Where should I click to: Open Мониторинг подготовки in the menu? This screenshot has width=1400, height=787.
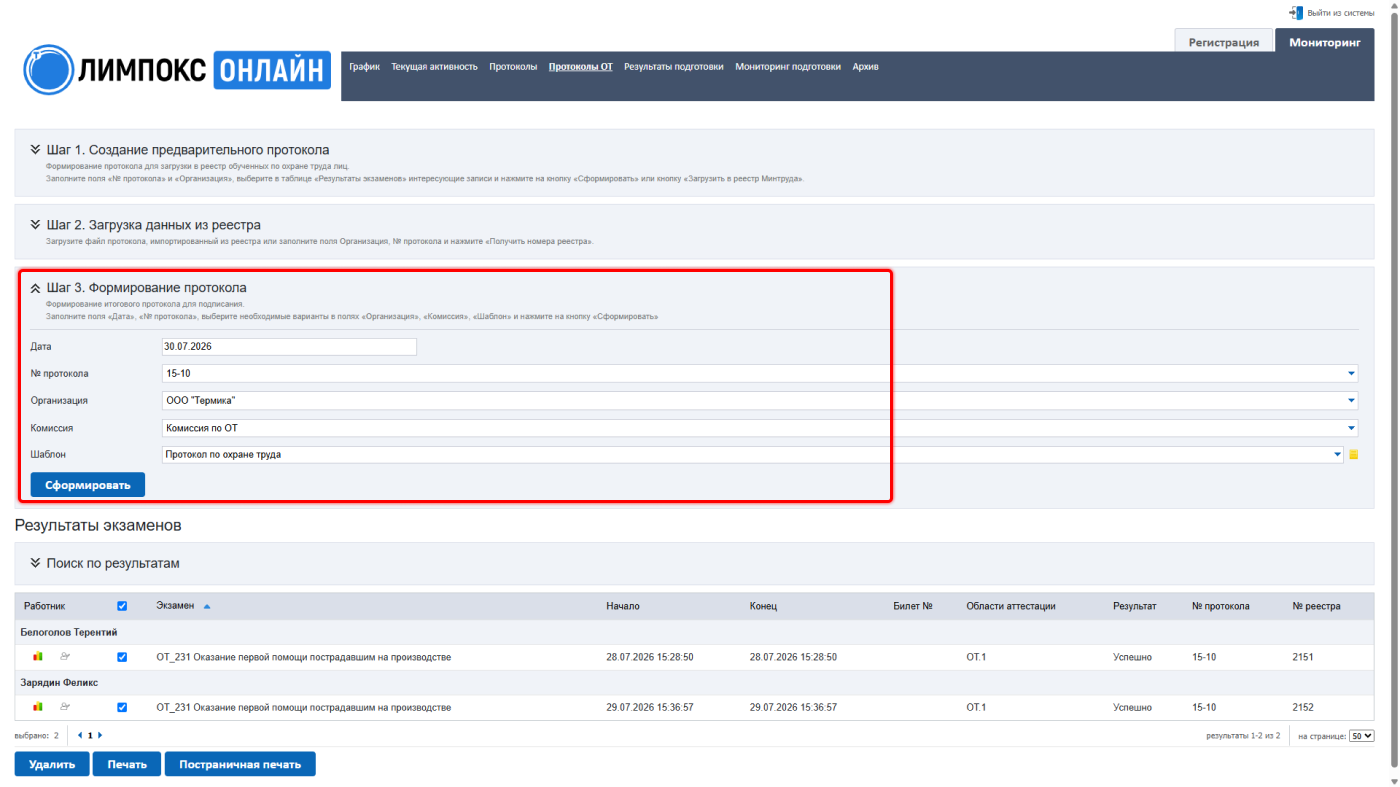tap(788, 67)
